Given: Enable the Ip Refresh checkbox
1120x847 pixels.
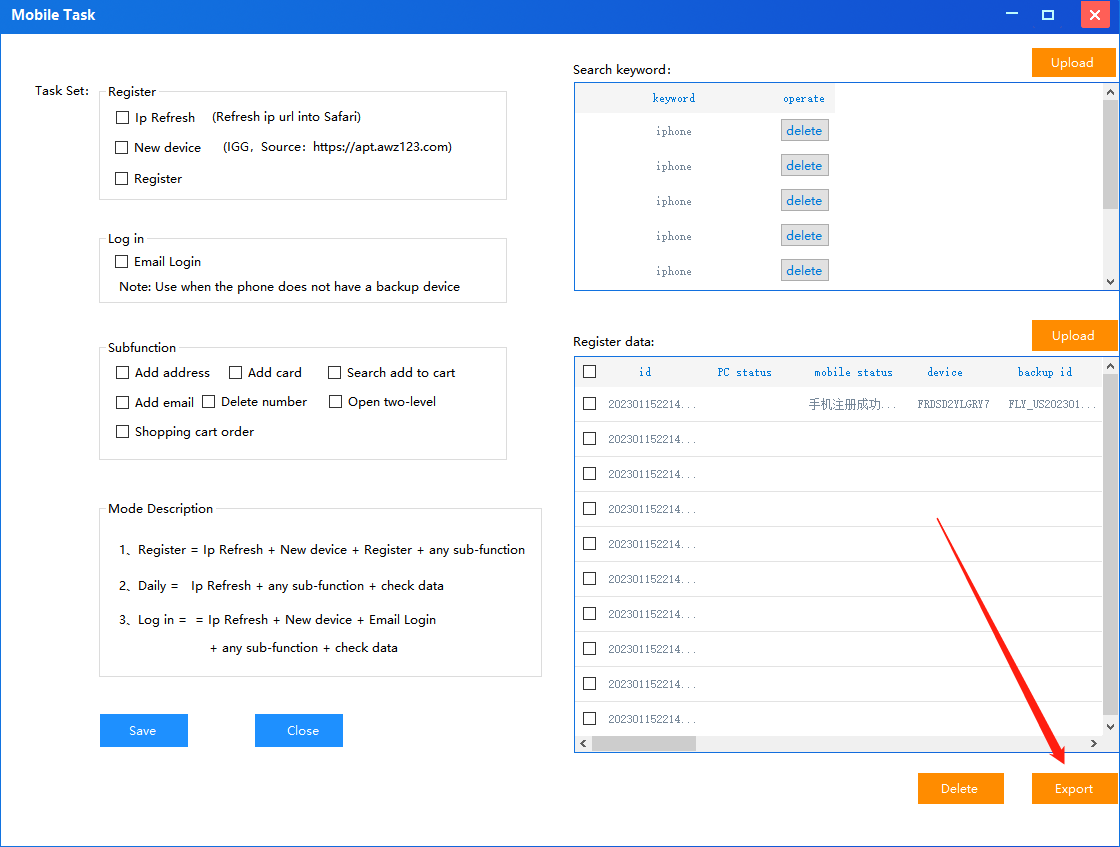Looking at the screenshot, I should click(122, 117).
